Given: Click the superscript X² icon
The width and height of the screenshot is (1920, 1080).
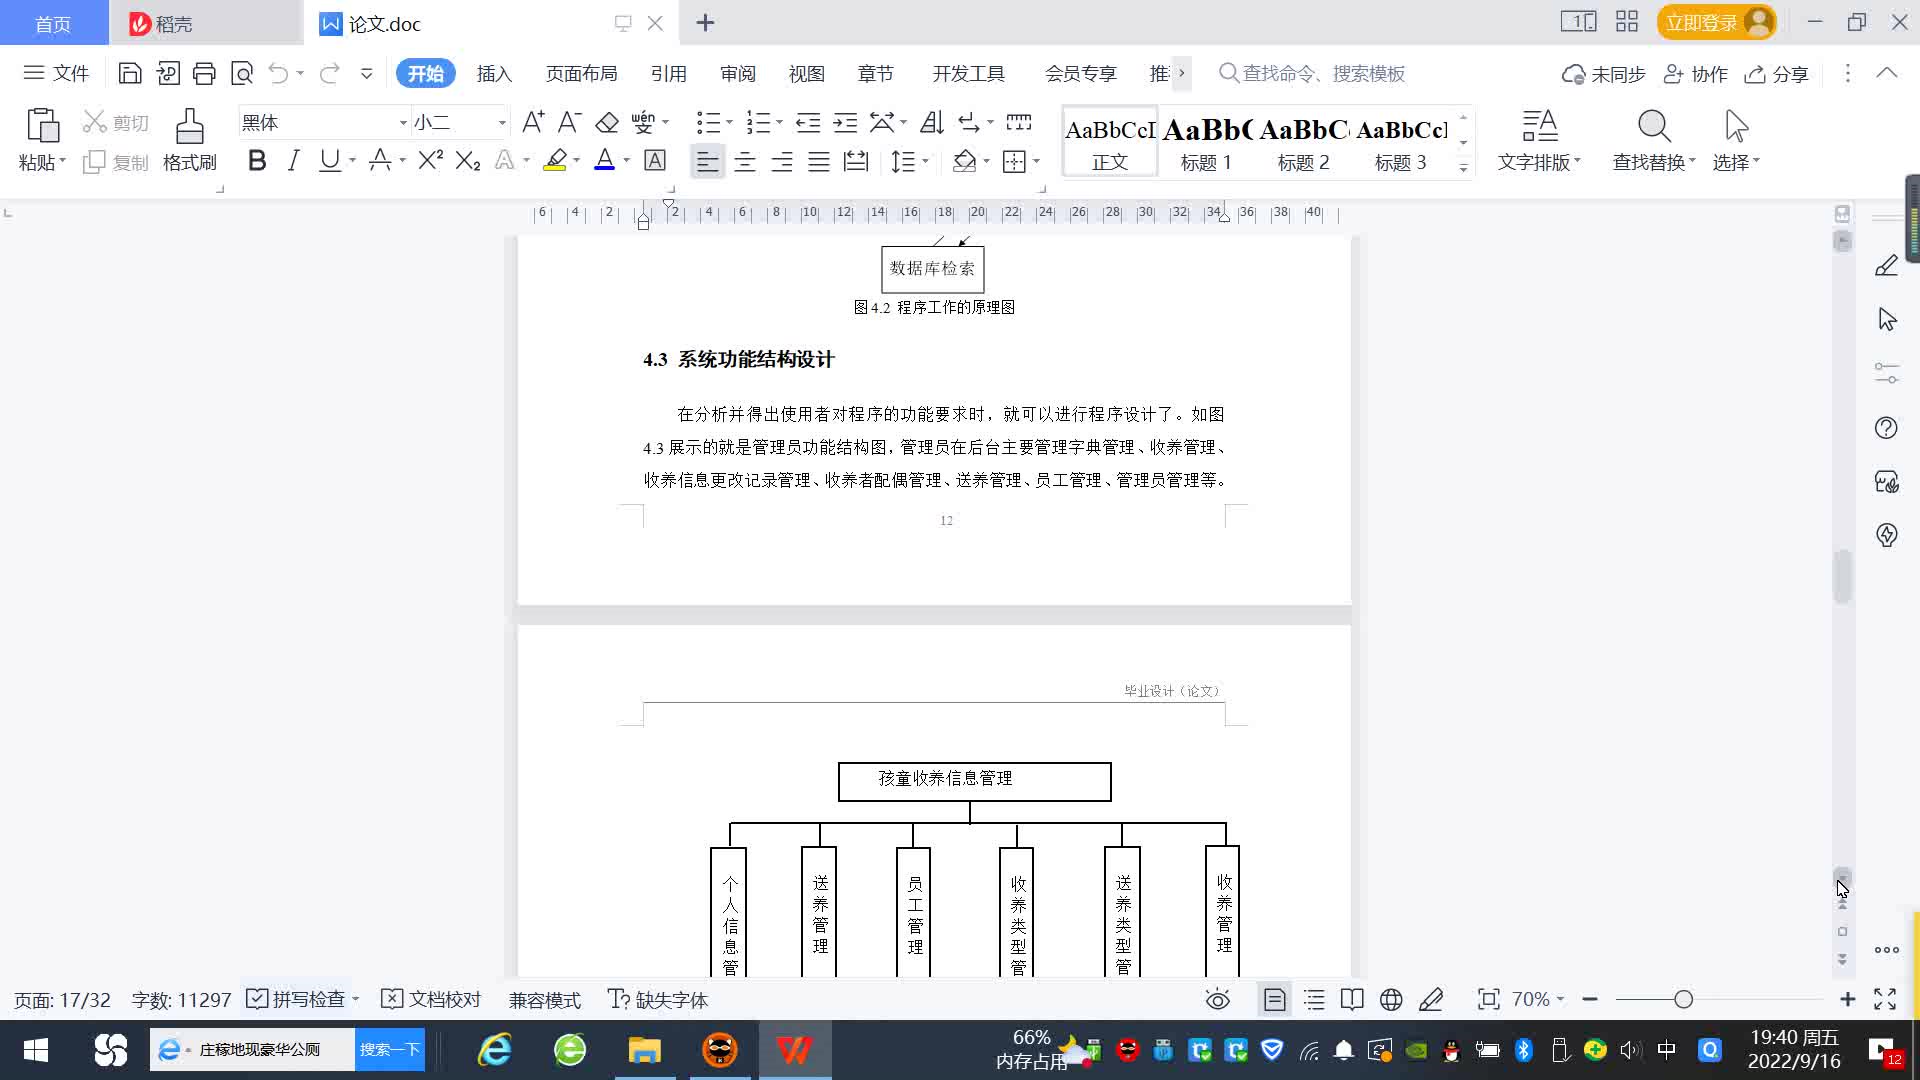Looking at the screenshot, I should (430, 161).
